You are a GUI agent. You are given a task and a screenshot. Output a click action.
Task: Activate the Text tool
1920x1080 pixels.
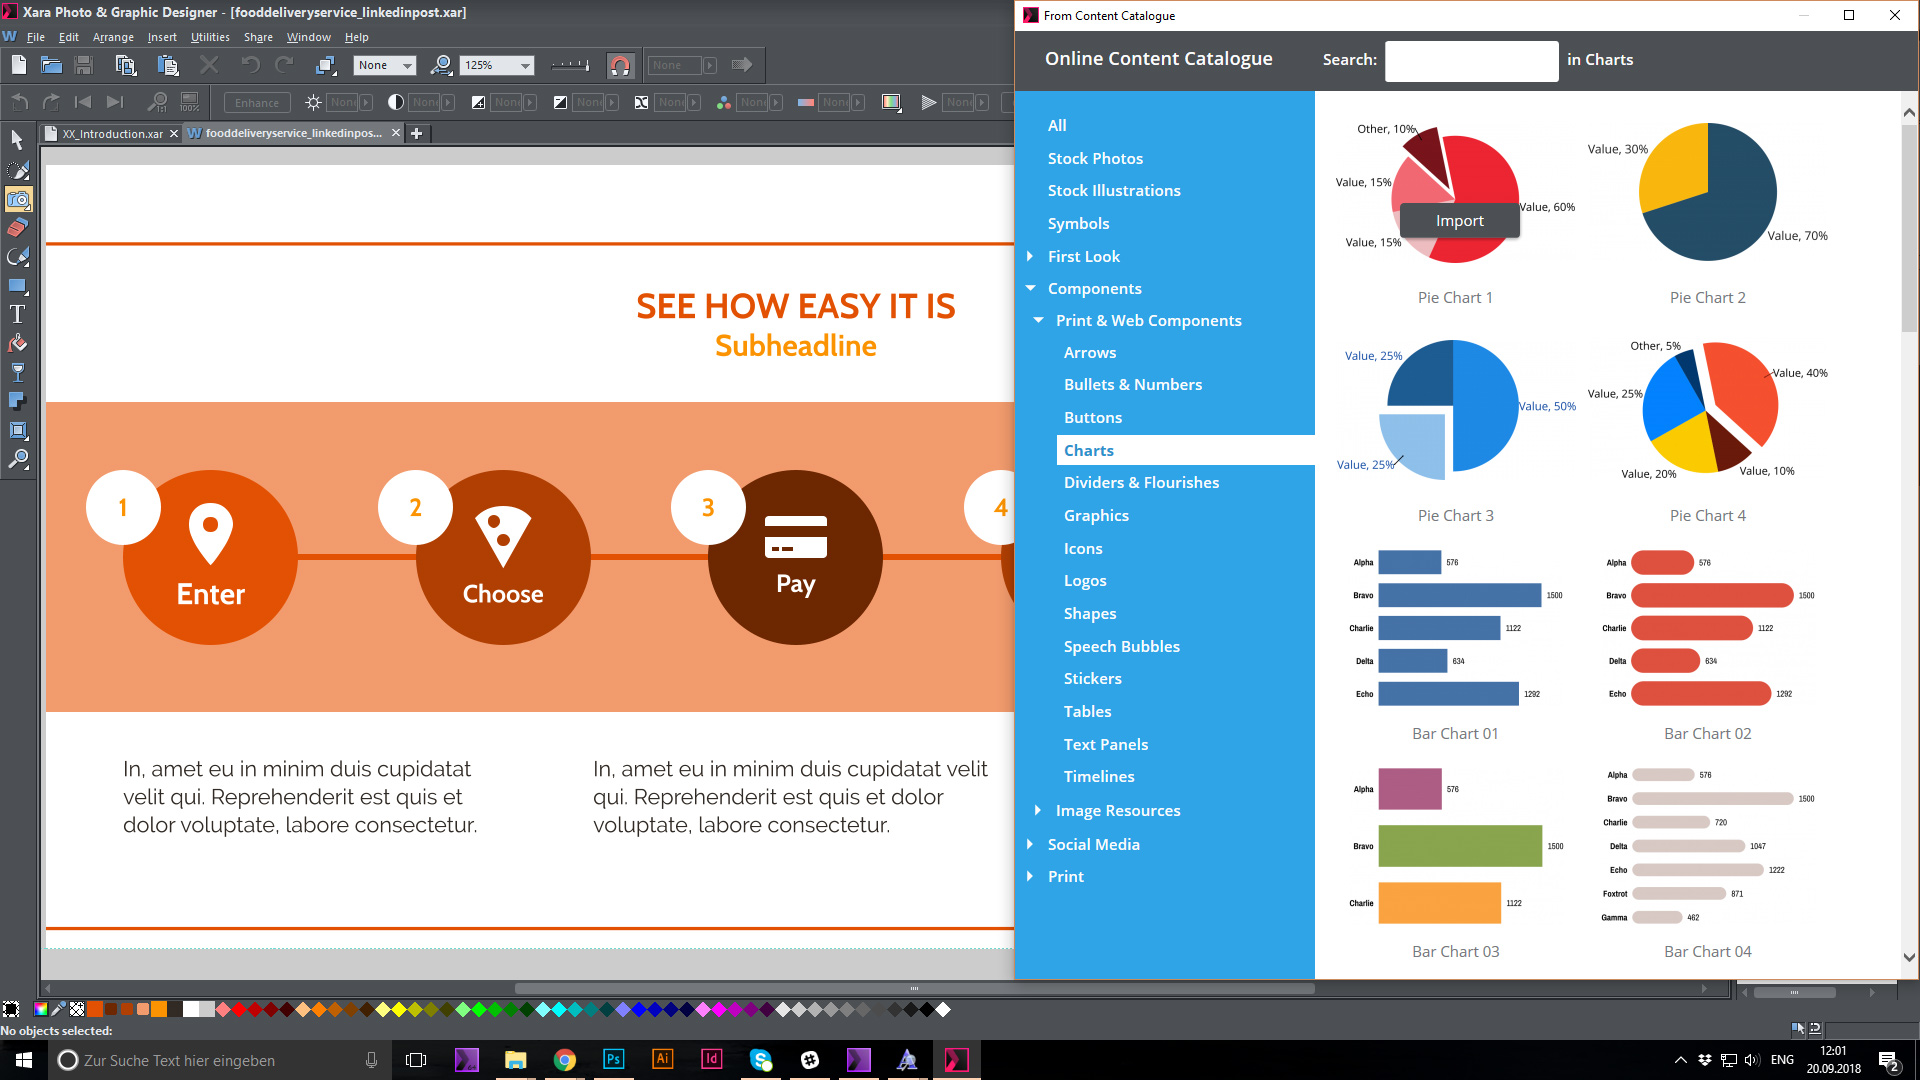click(x=17, y=313)
